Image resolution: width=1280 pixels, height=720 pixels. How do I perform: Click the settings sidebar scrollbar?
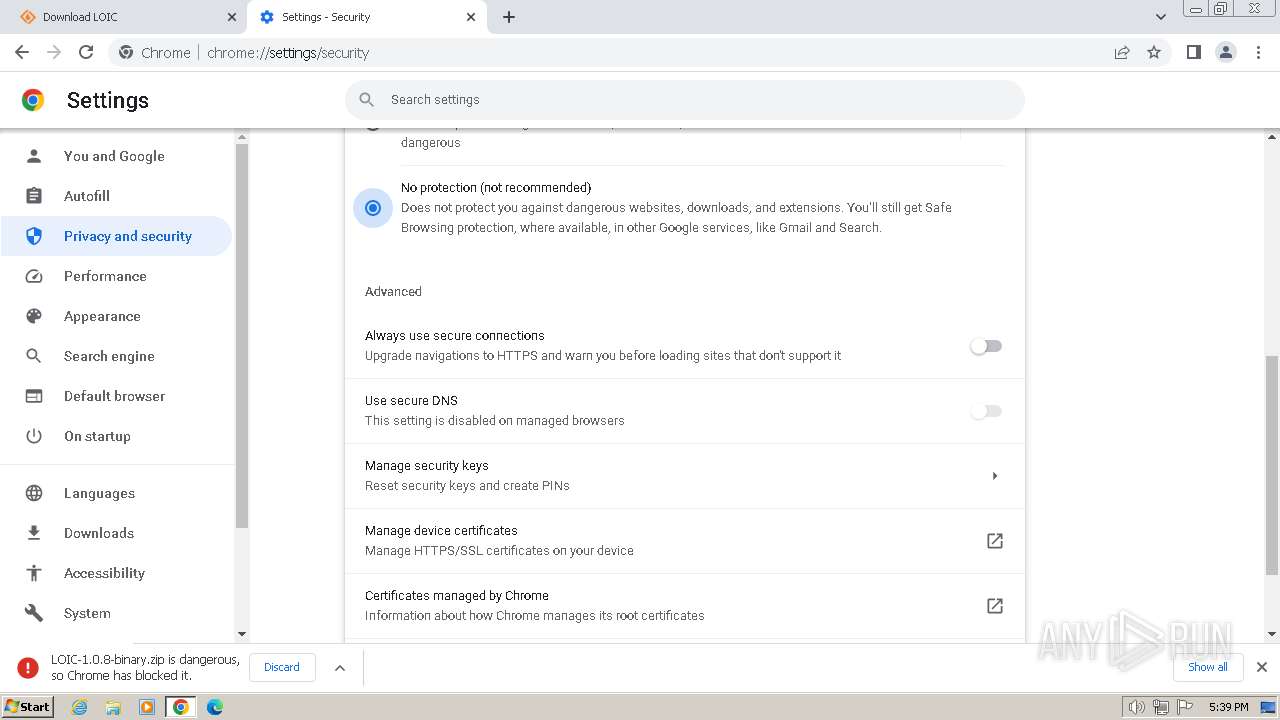tap(241, 335)
